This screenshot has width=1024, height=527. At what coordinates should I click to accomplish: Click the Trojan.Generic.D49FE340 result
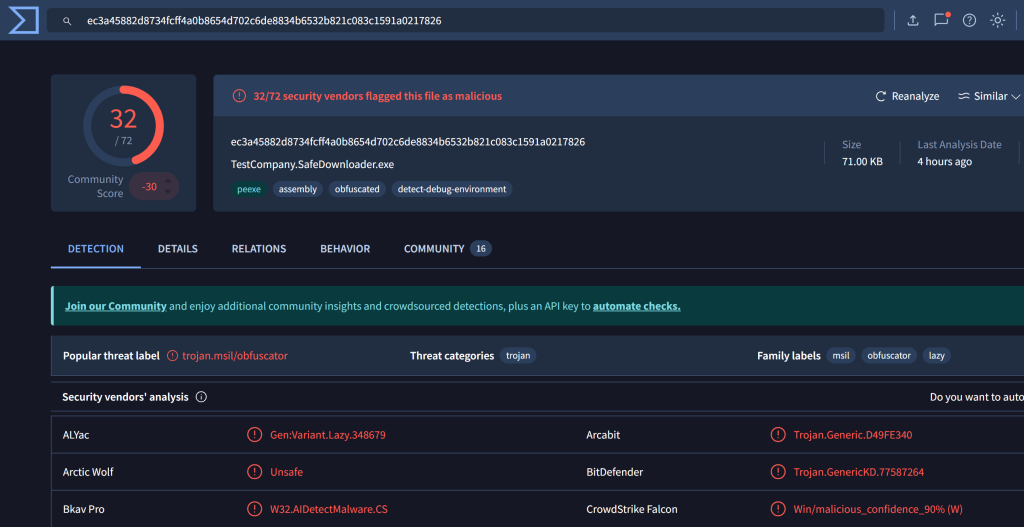click(853, 435)
